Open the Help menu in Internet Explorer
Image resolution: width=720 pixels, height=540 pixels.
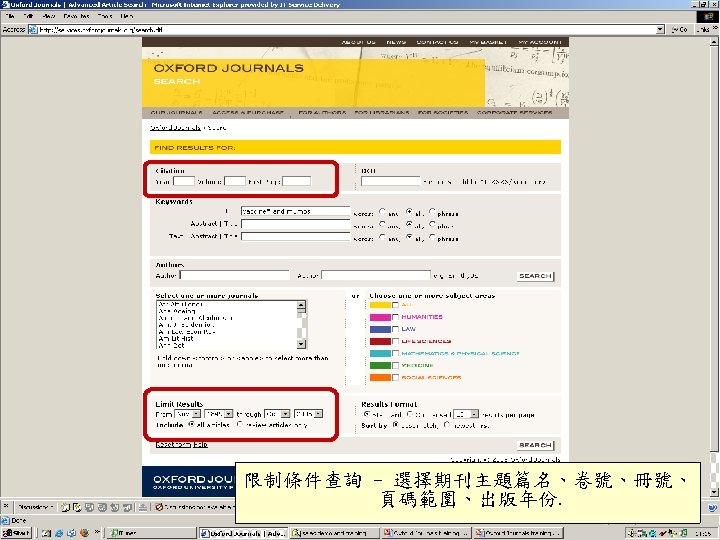[127, 16]
